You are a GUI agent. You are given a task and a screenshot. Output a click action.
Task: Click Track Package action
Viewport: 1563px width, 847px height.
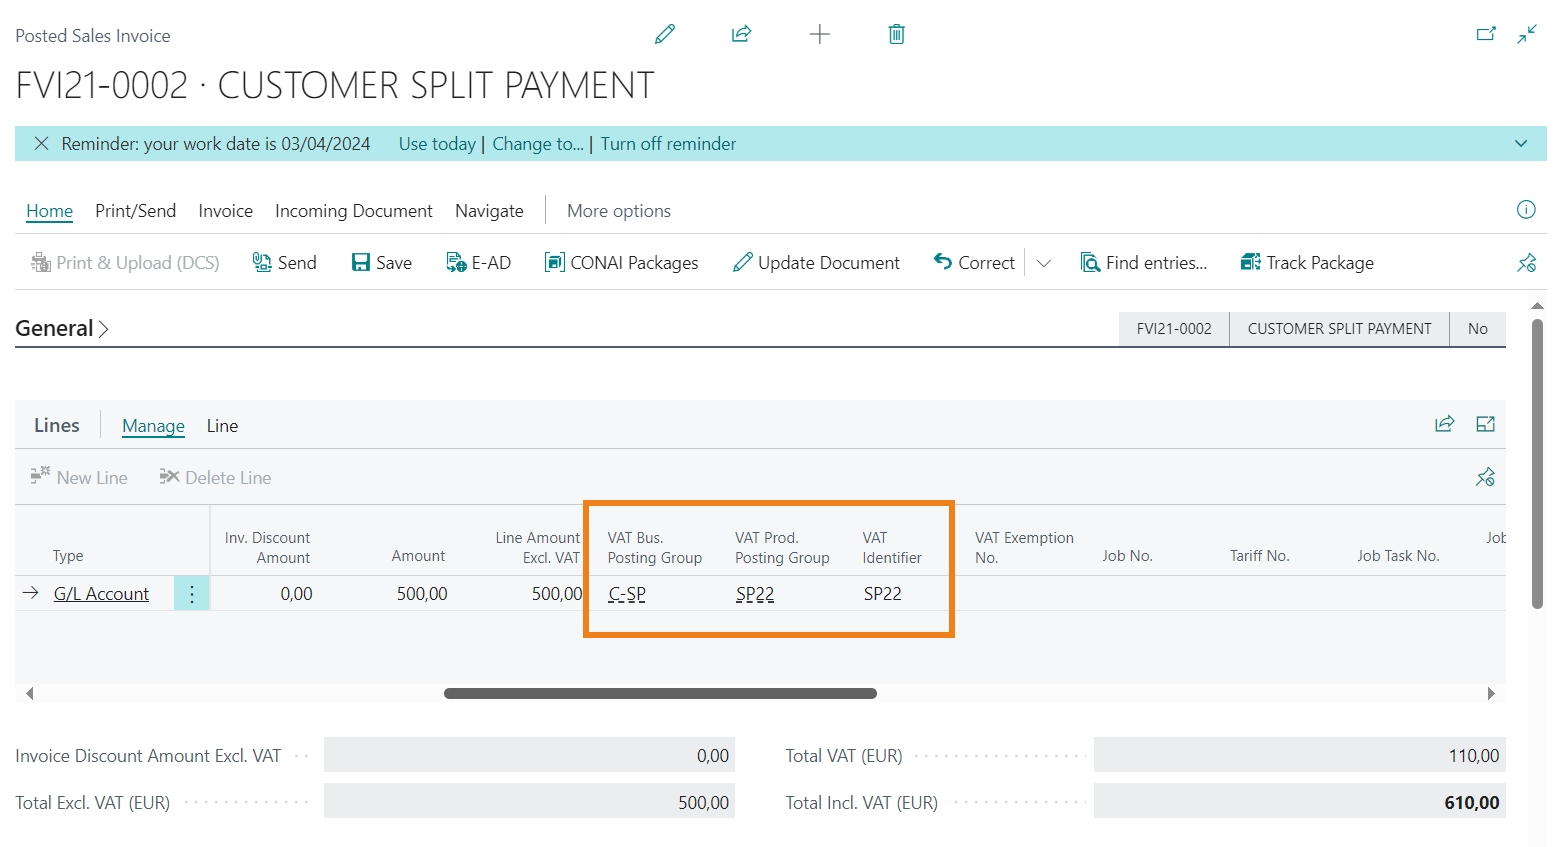click(x=1307, y=263)
